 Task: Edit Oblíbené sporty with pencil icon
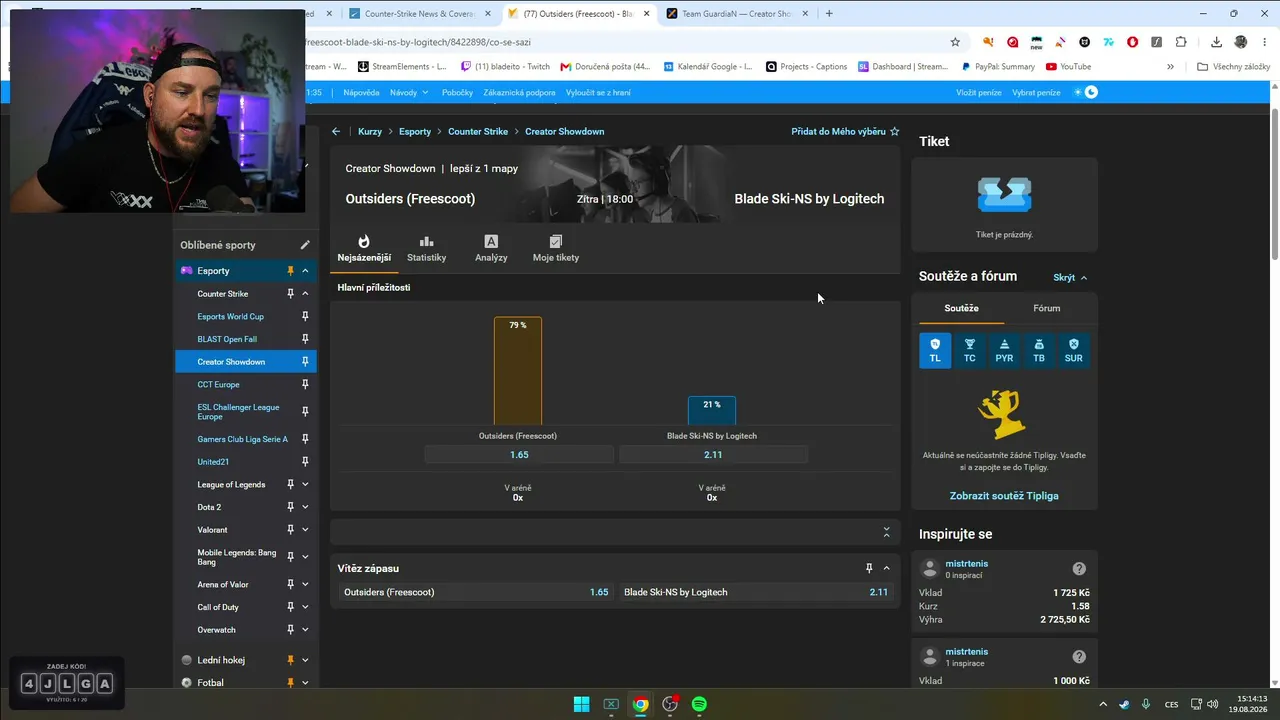[x=305, y=245]
